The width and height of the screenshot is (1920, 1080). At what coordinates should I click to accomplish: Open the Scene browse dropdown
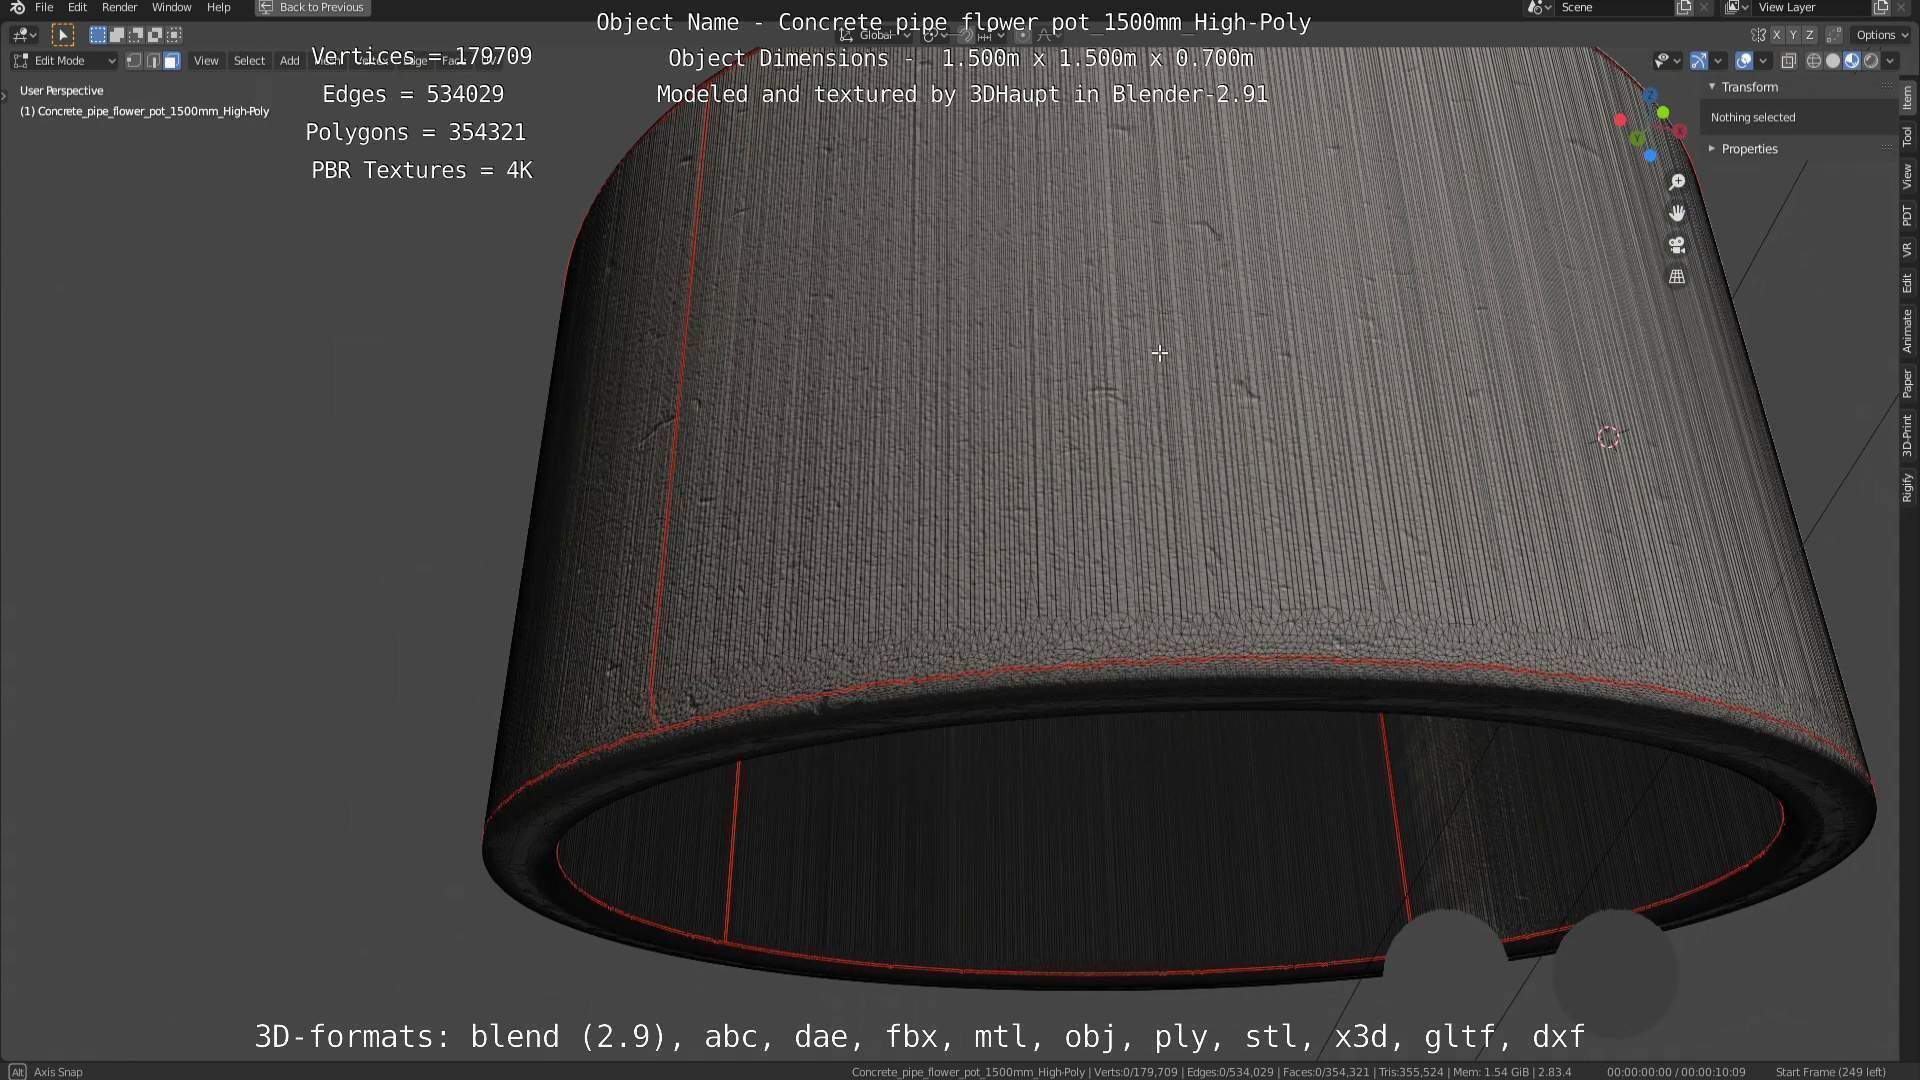[1539, 7]
